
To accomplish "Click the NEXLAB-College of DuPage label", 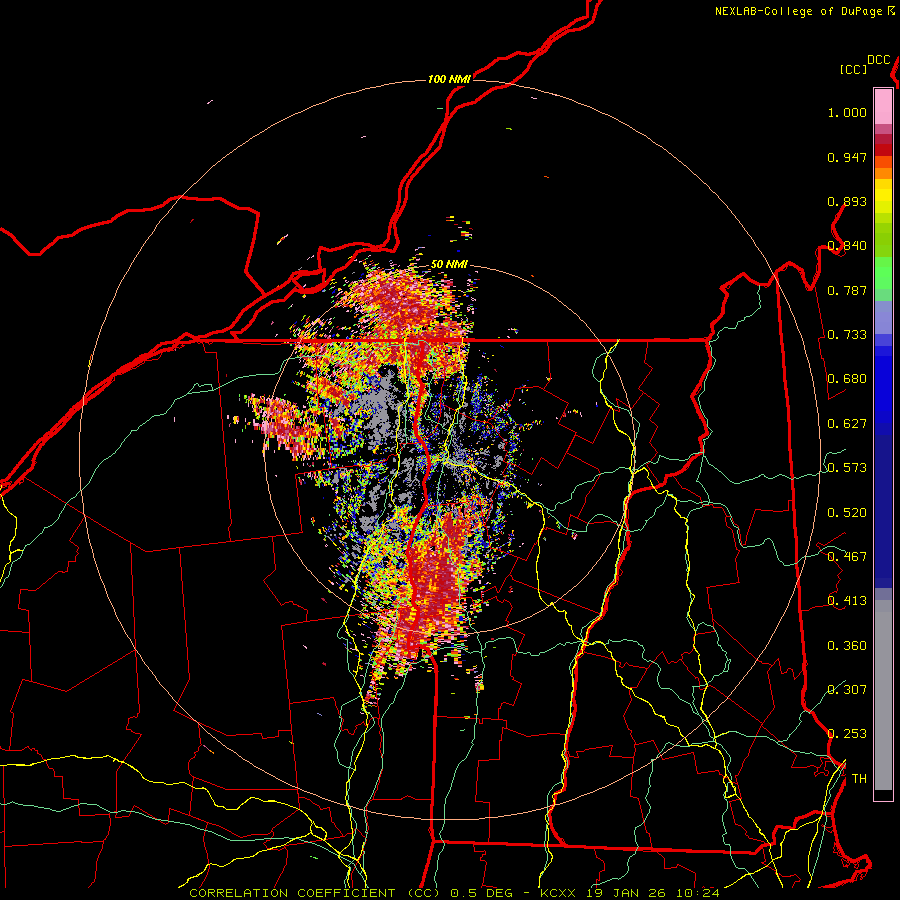I will point(798,11).
